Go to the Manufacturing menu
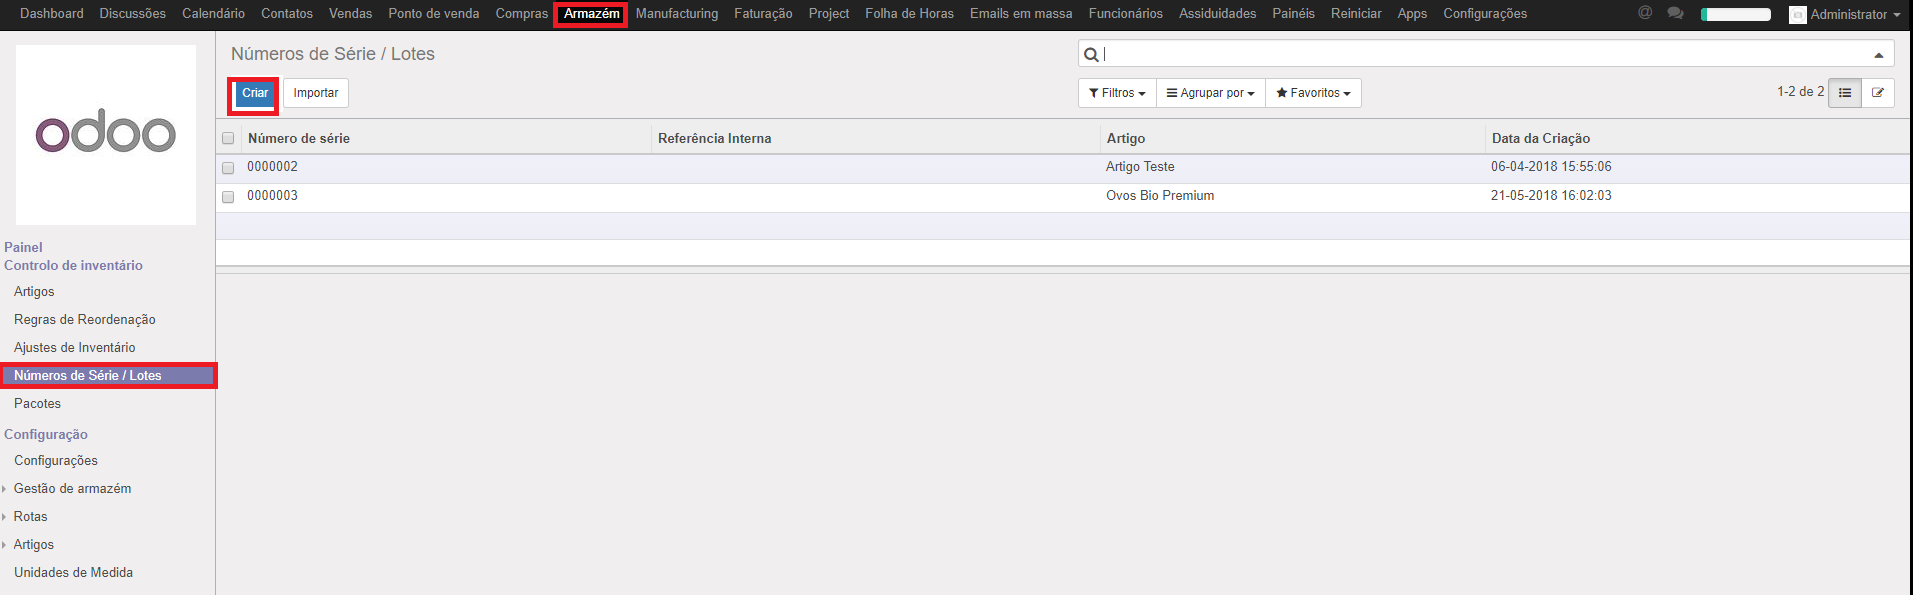This screenshot has width=1913, height=600. click(x=676, y=14)
